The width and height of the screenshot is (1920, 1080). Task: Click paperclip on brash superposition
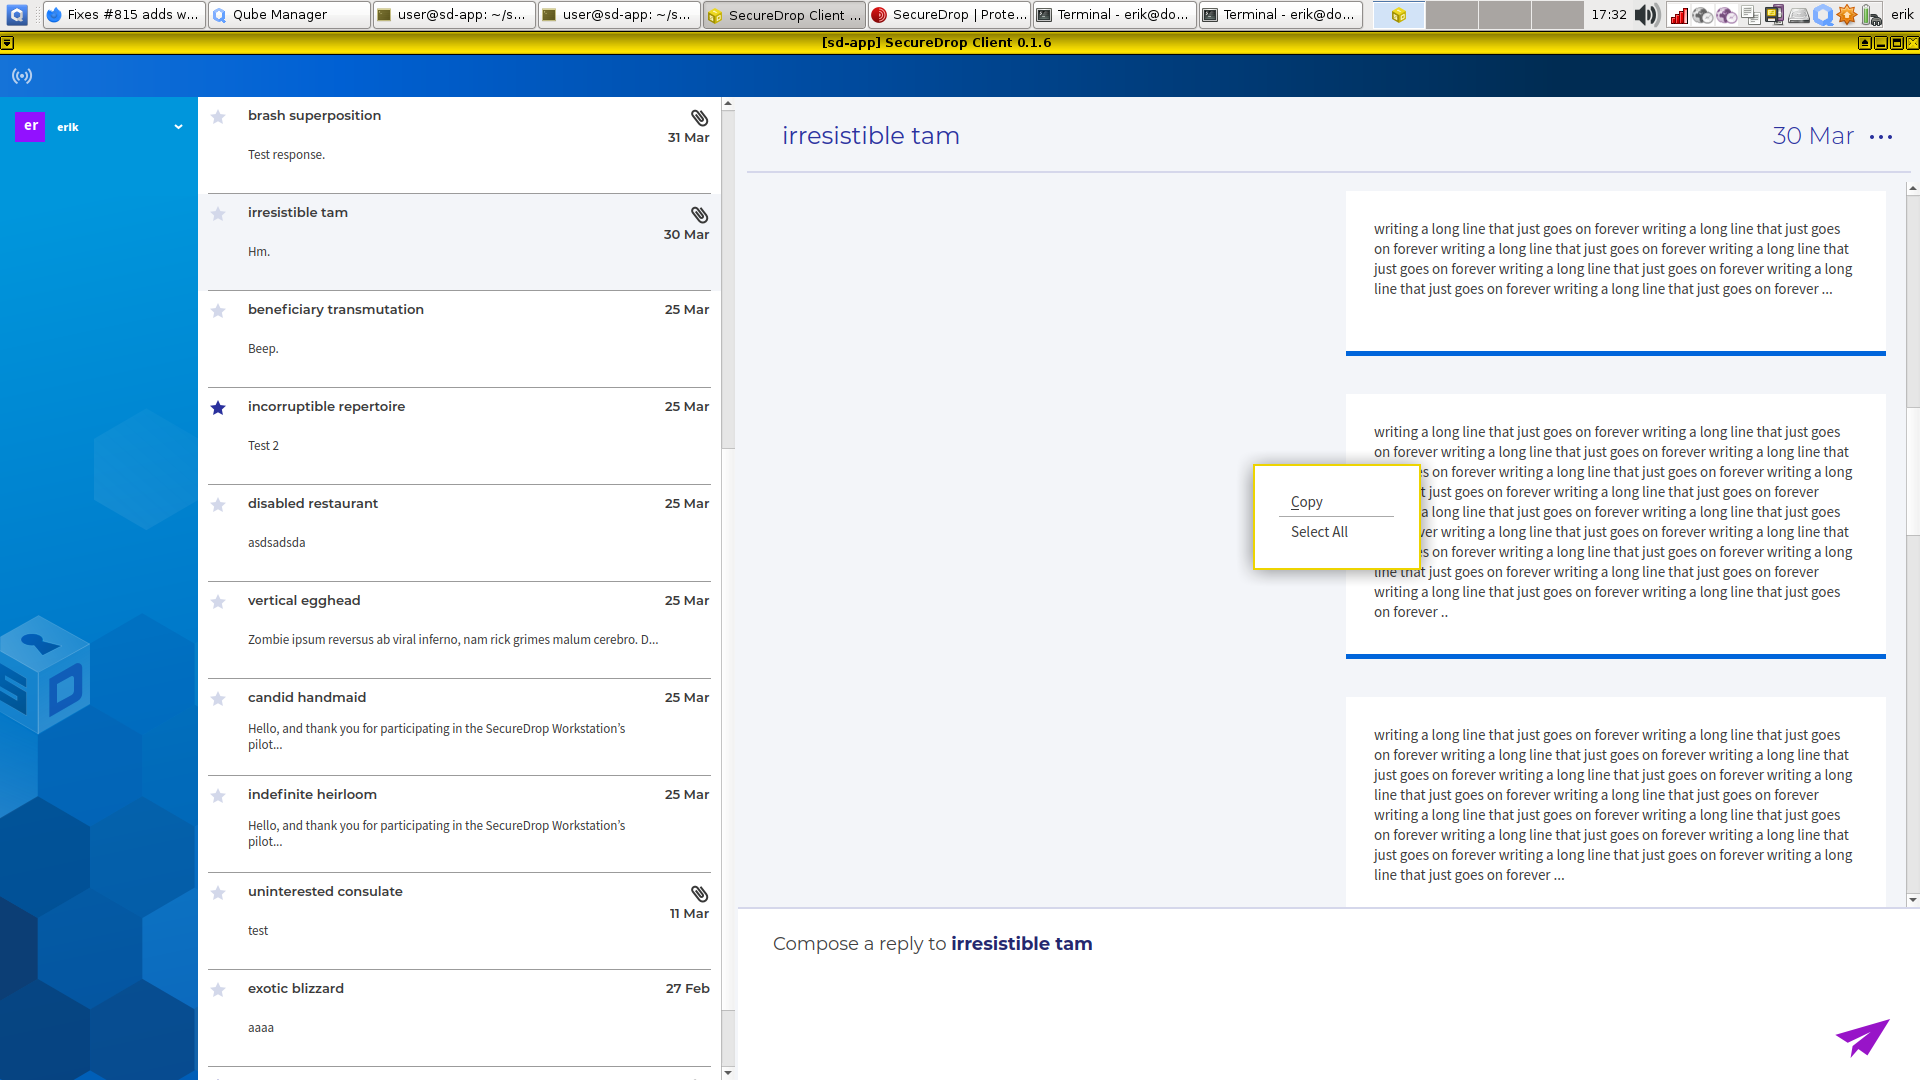click(x=699, y=118)
